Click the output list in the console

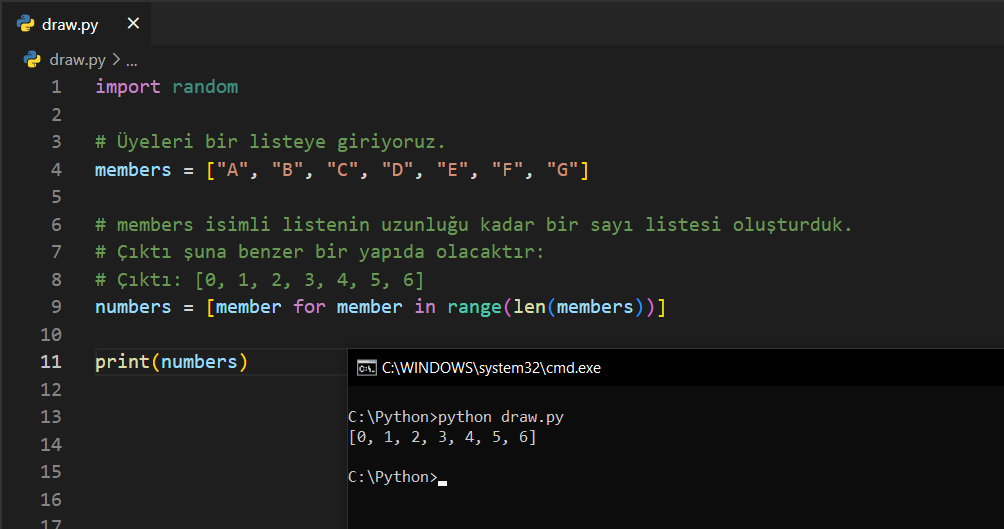[x=442, y=437]
